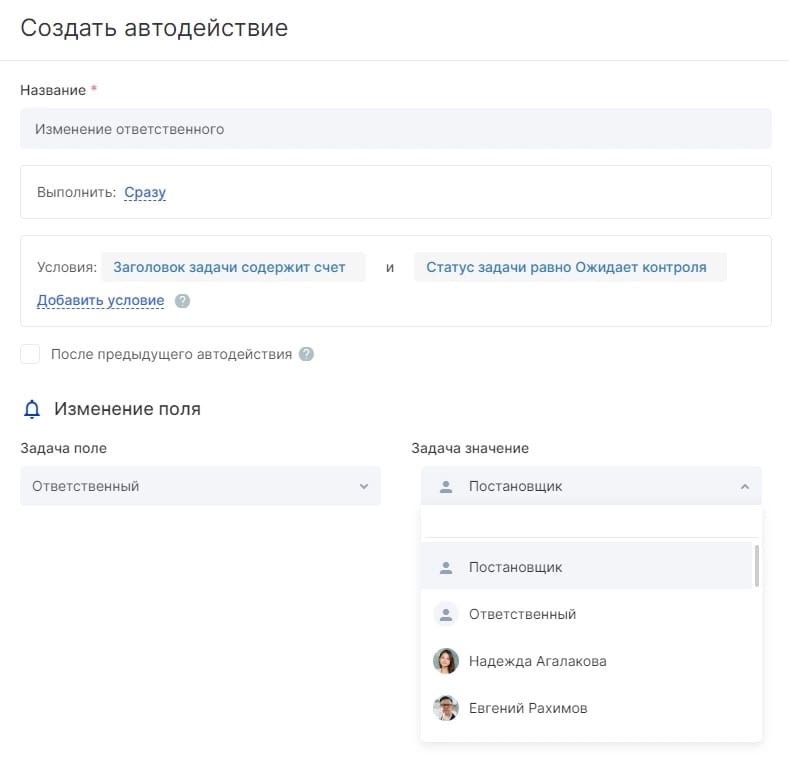The image size is (789, 784).
Task: Click the Сразу execution timing link
Action: click(x=145, y=192)
